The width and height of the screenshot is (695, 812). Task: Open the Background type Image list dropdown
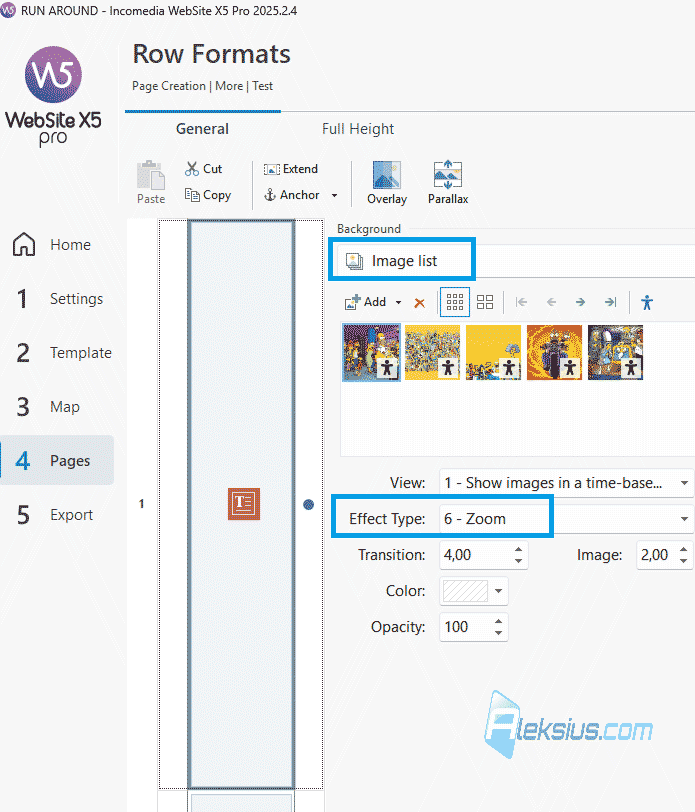515,261
